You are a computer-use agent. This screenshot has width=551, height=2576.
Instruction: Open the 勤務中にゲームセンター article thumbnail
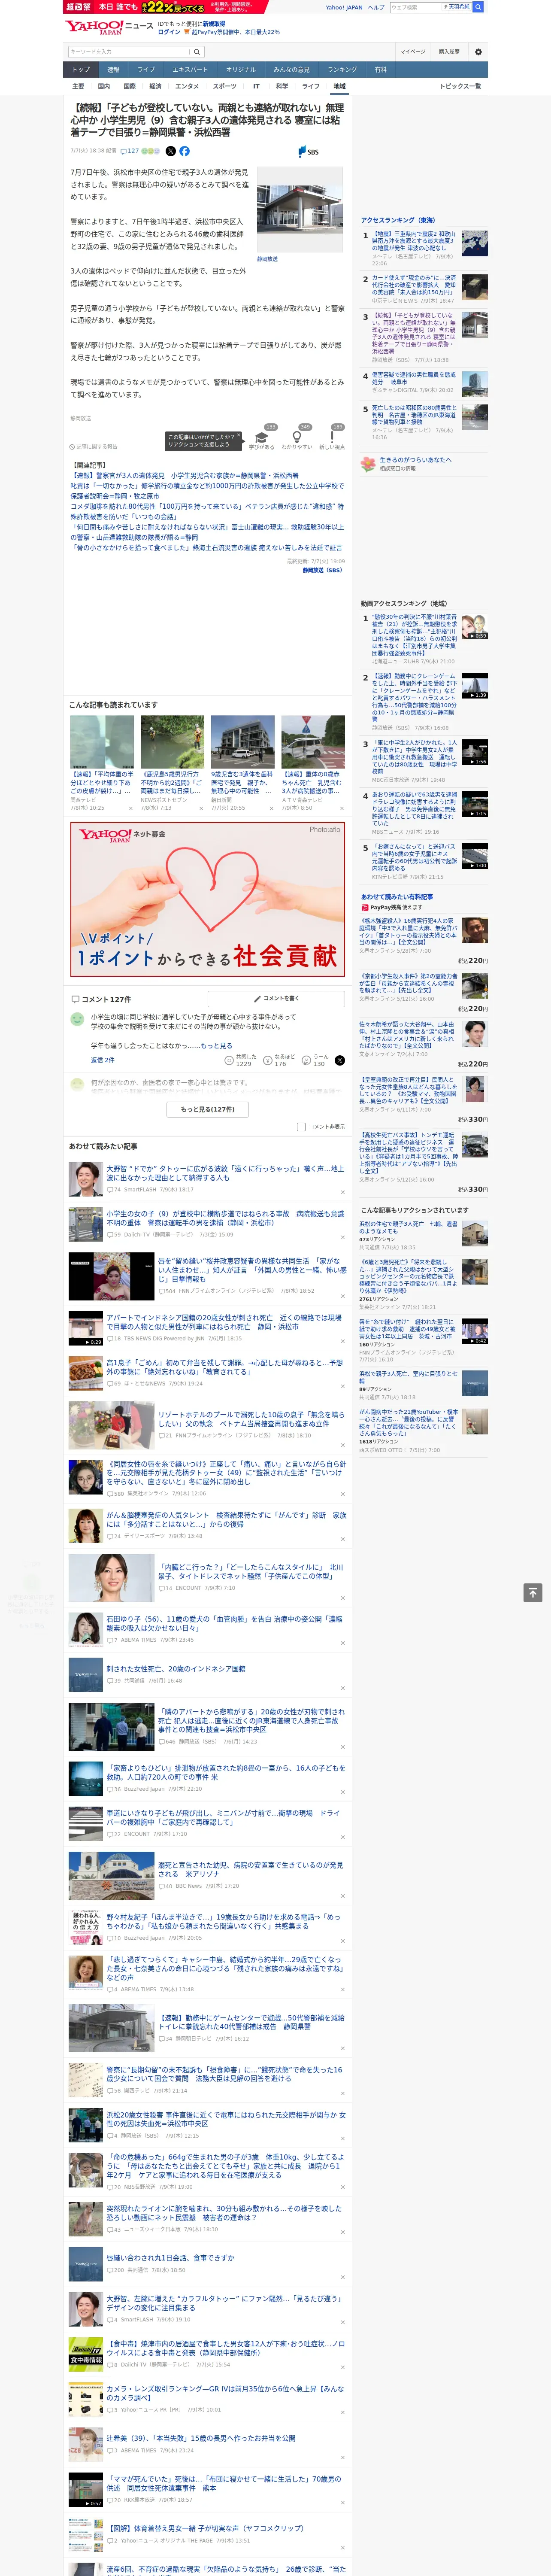(x=111, y=2028)
